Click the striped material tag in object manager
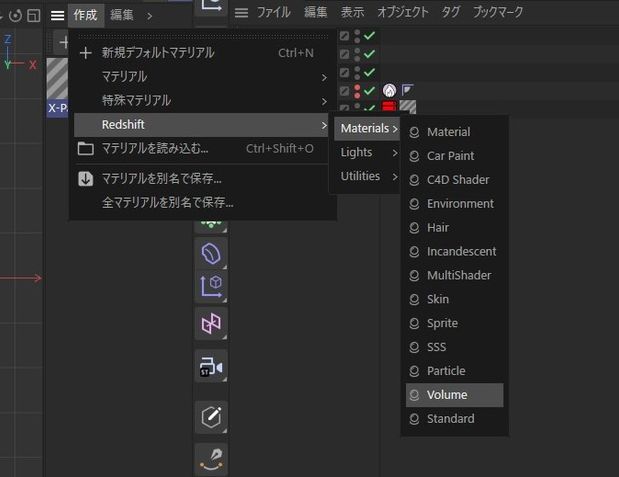 (x=408, y=107)
